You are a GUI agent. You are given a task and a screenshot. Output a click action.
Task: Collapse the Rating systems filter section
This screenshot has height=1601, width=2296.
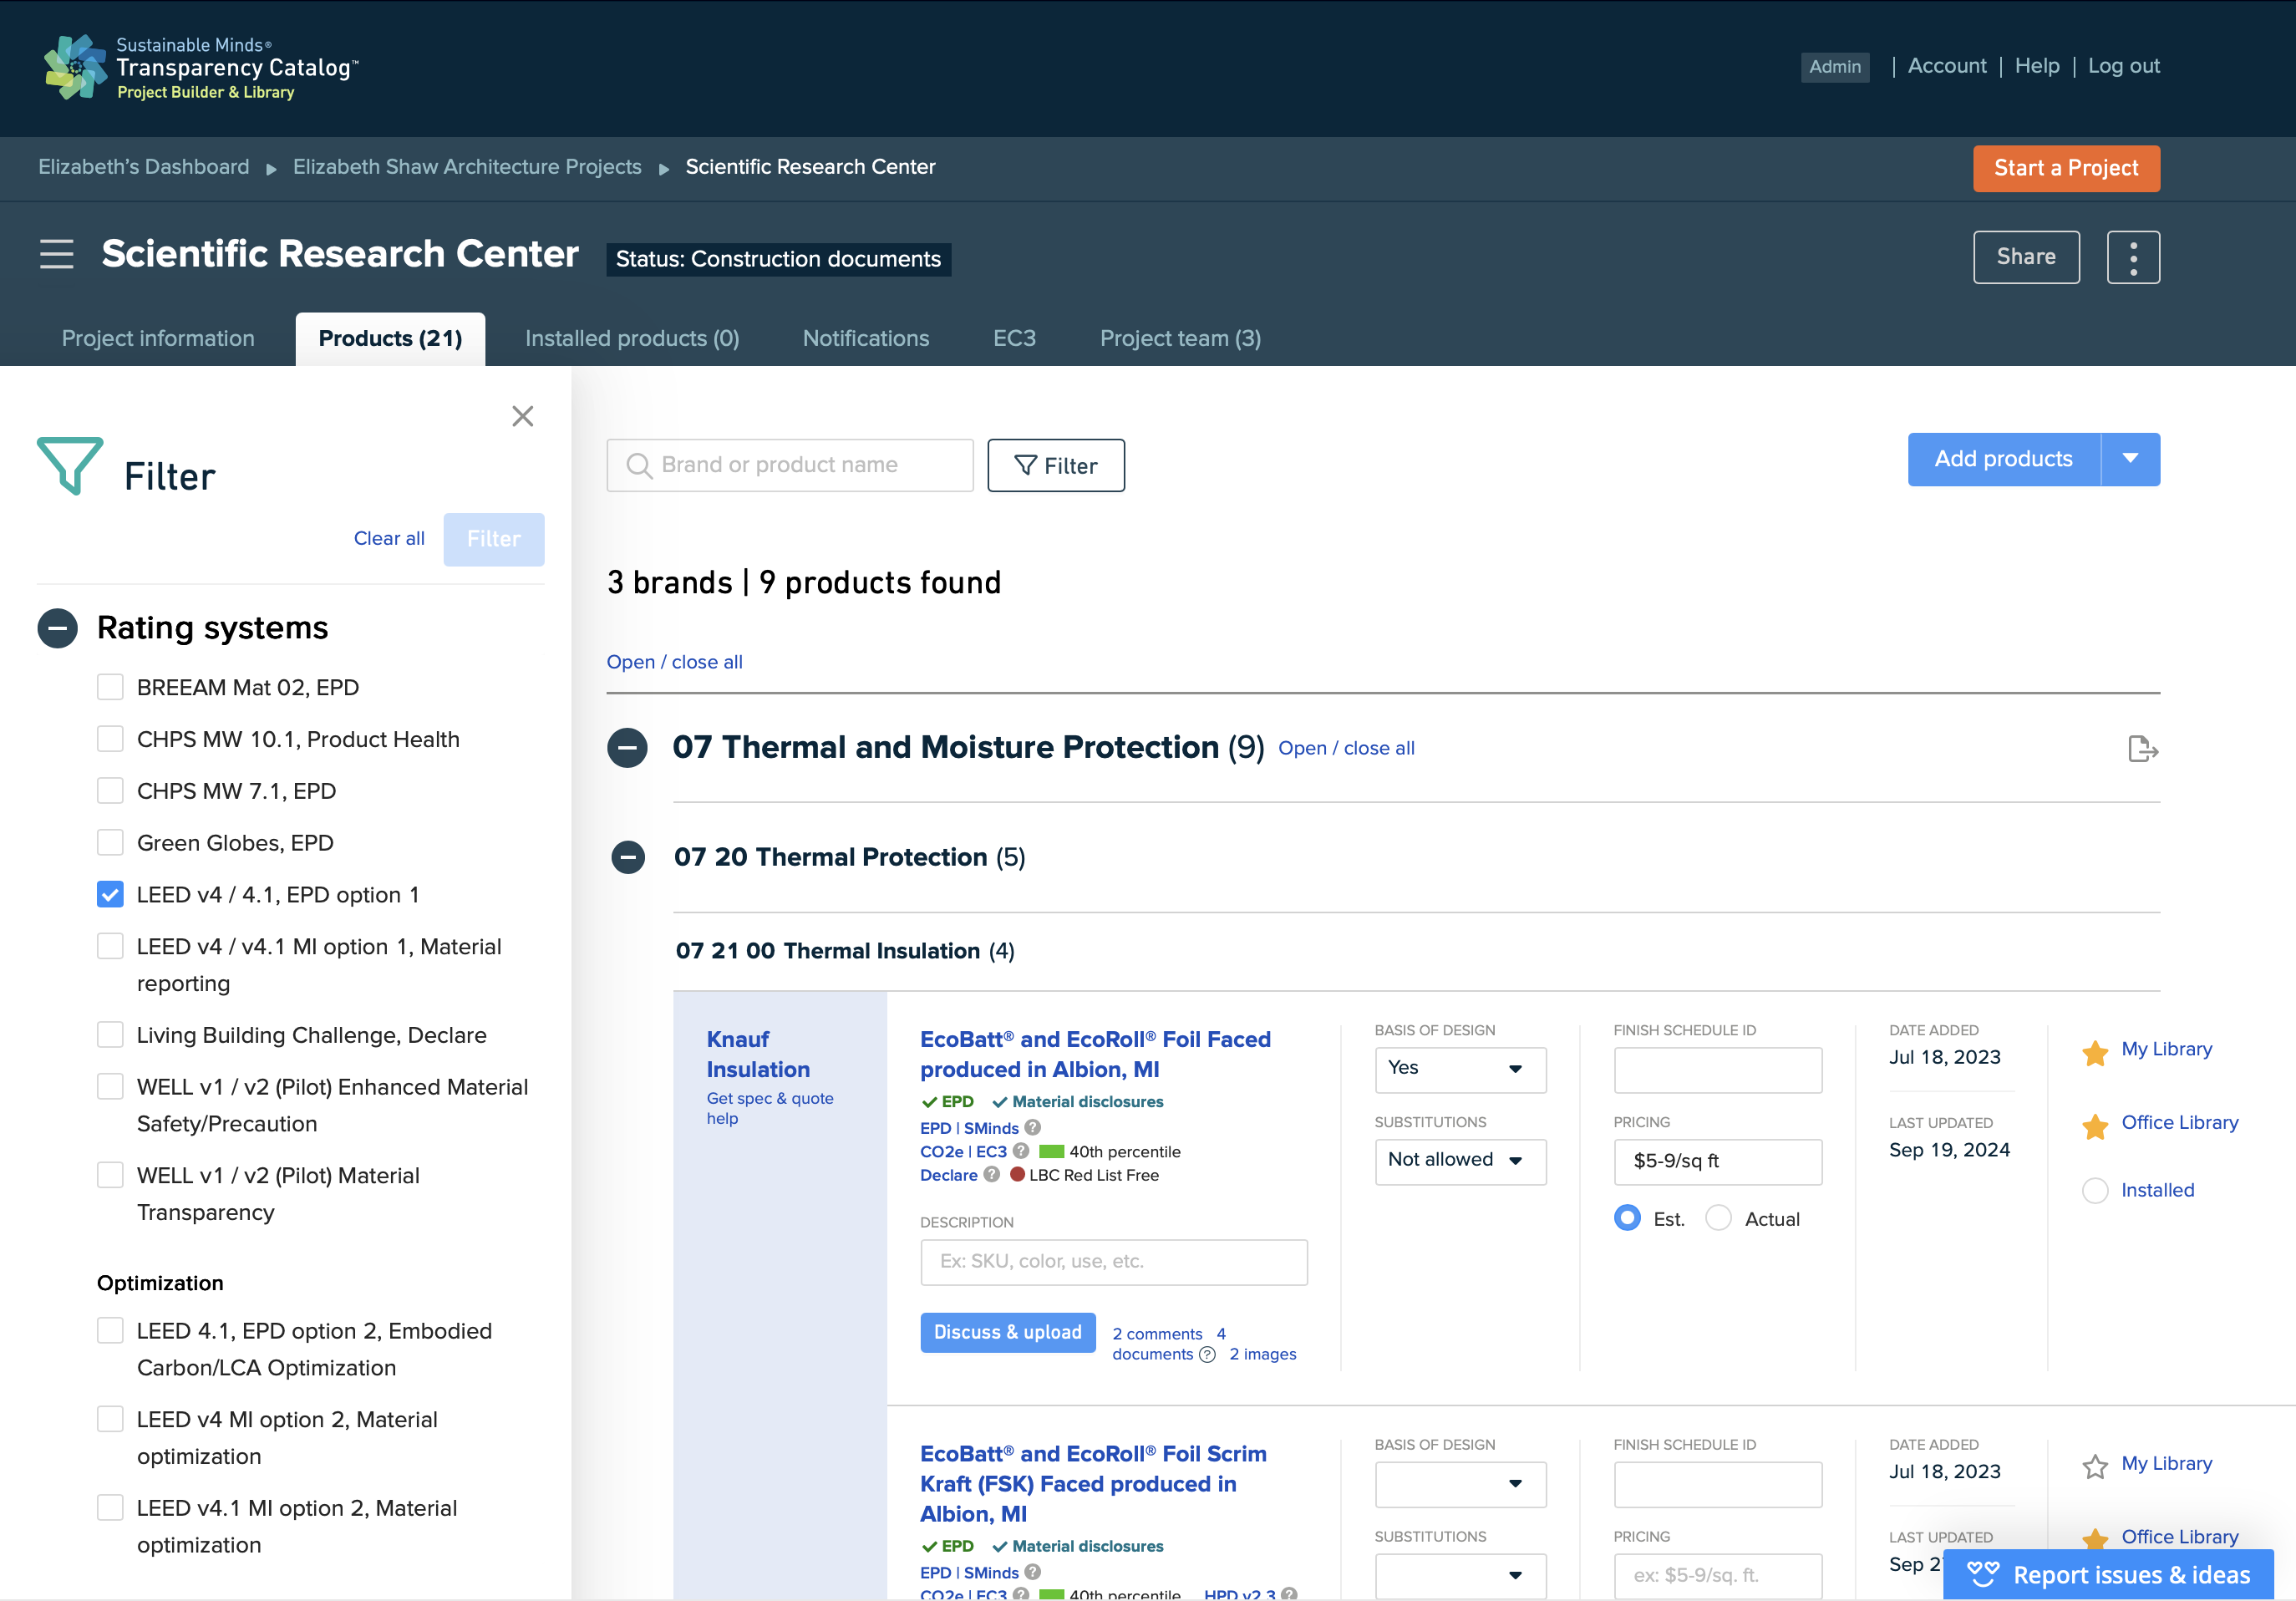click(57, 628)
